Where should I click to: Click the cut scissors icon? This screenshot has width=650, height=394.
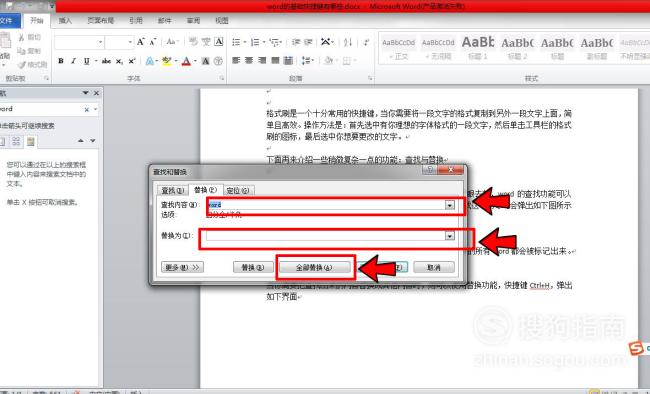point(22,38)
